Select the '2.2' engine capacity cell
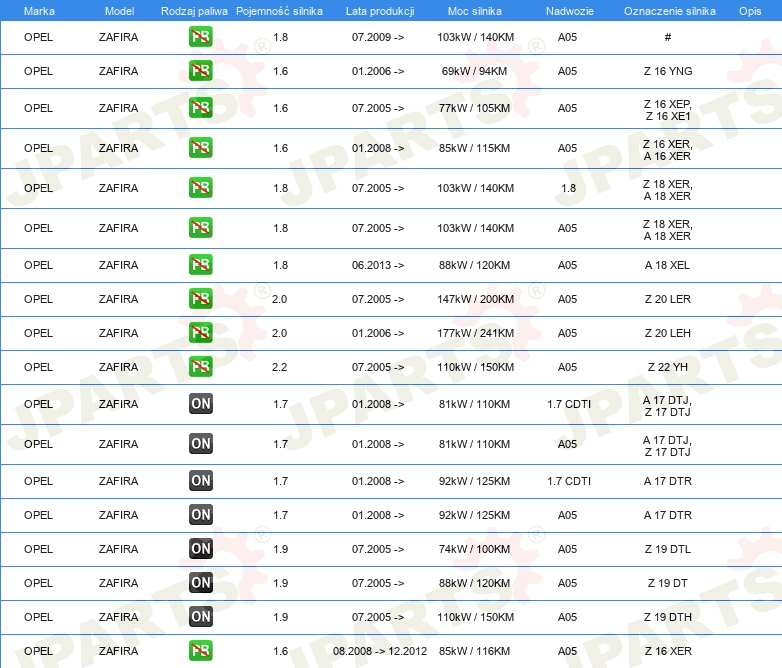 point(279,367)
